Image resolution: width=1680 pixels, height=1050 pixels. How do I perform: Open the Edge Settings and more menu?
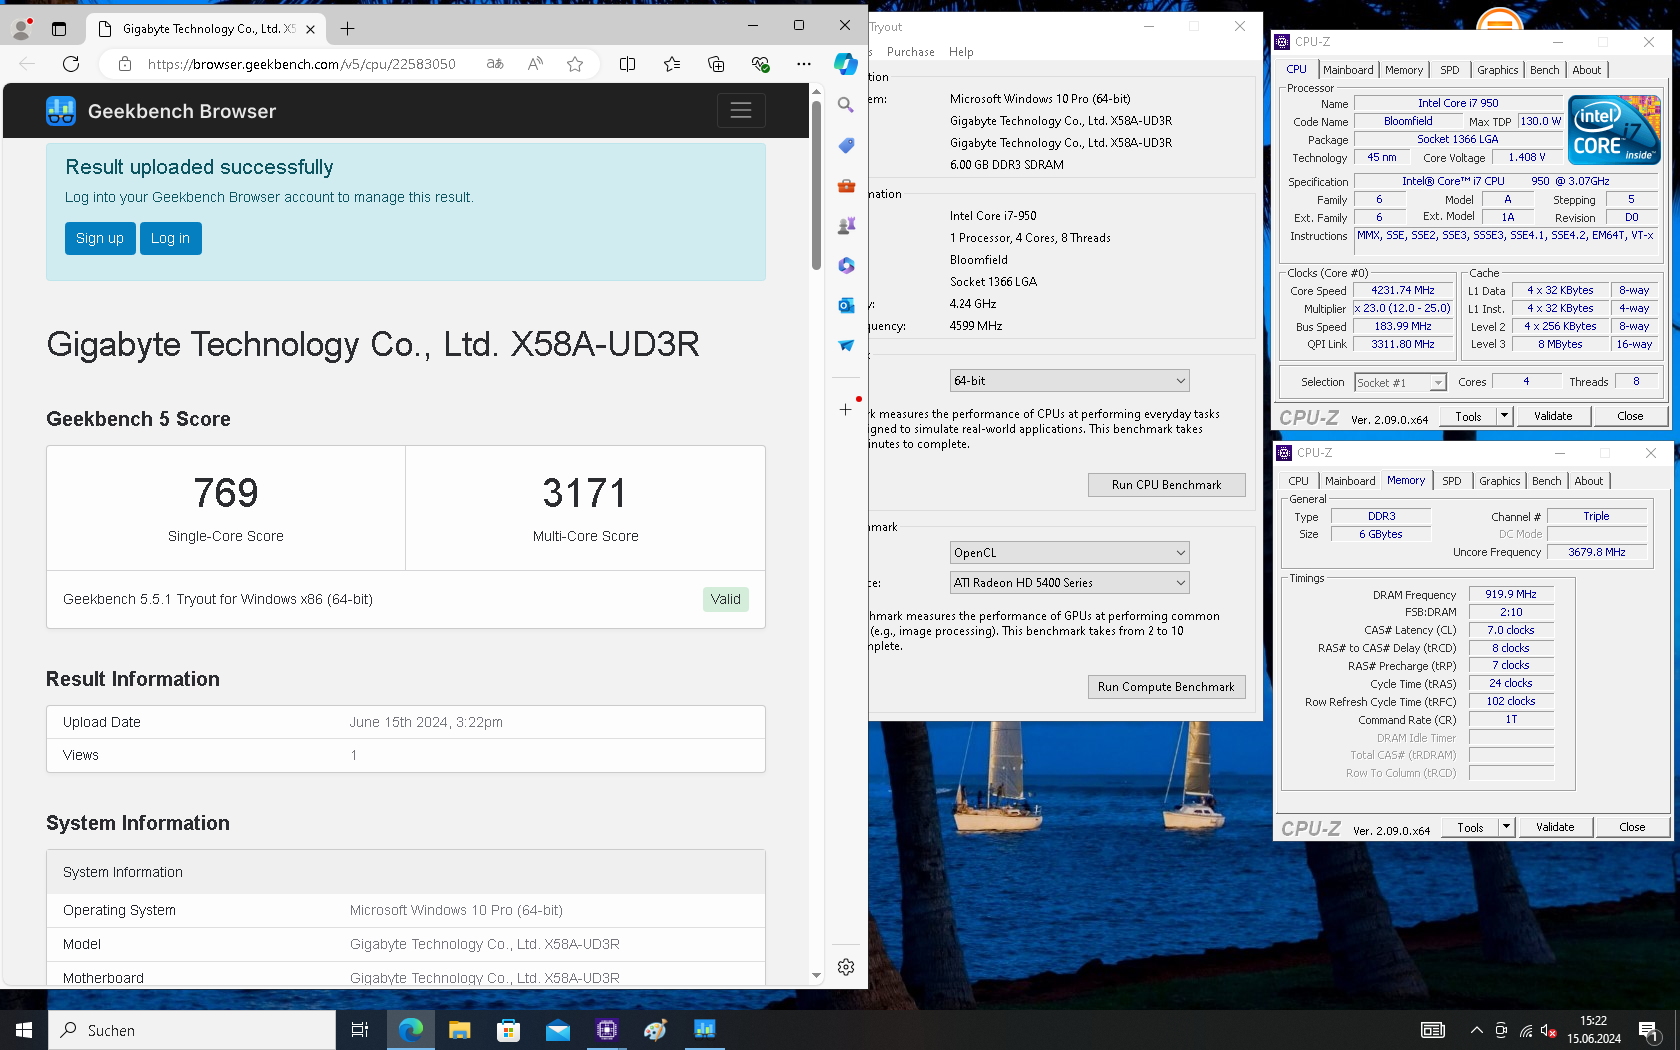pyautogui.click(x=804, y=64)
